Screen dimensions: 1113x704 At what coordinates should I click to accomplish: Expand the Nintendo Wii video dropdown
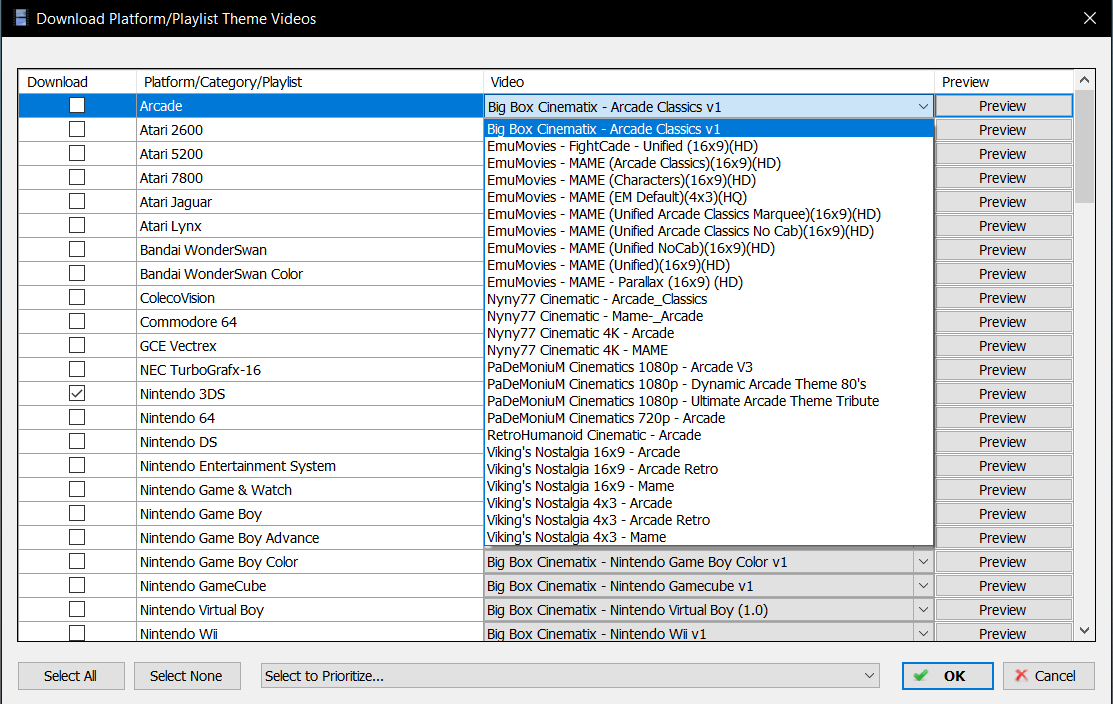pyautogui.click(x=923, y=633)
